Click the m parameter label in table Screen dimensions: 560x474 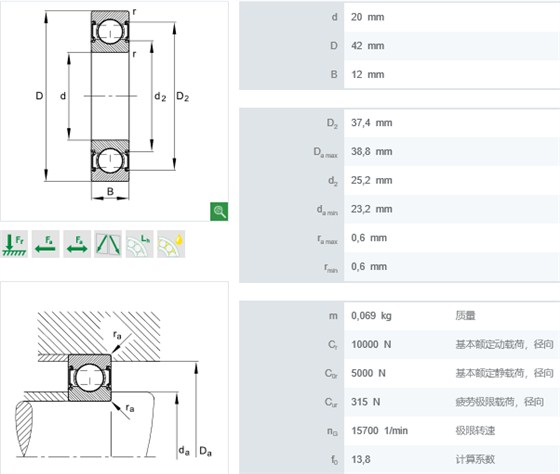click(x=333, y=316)
